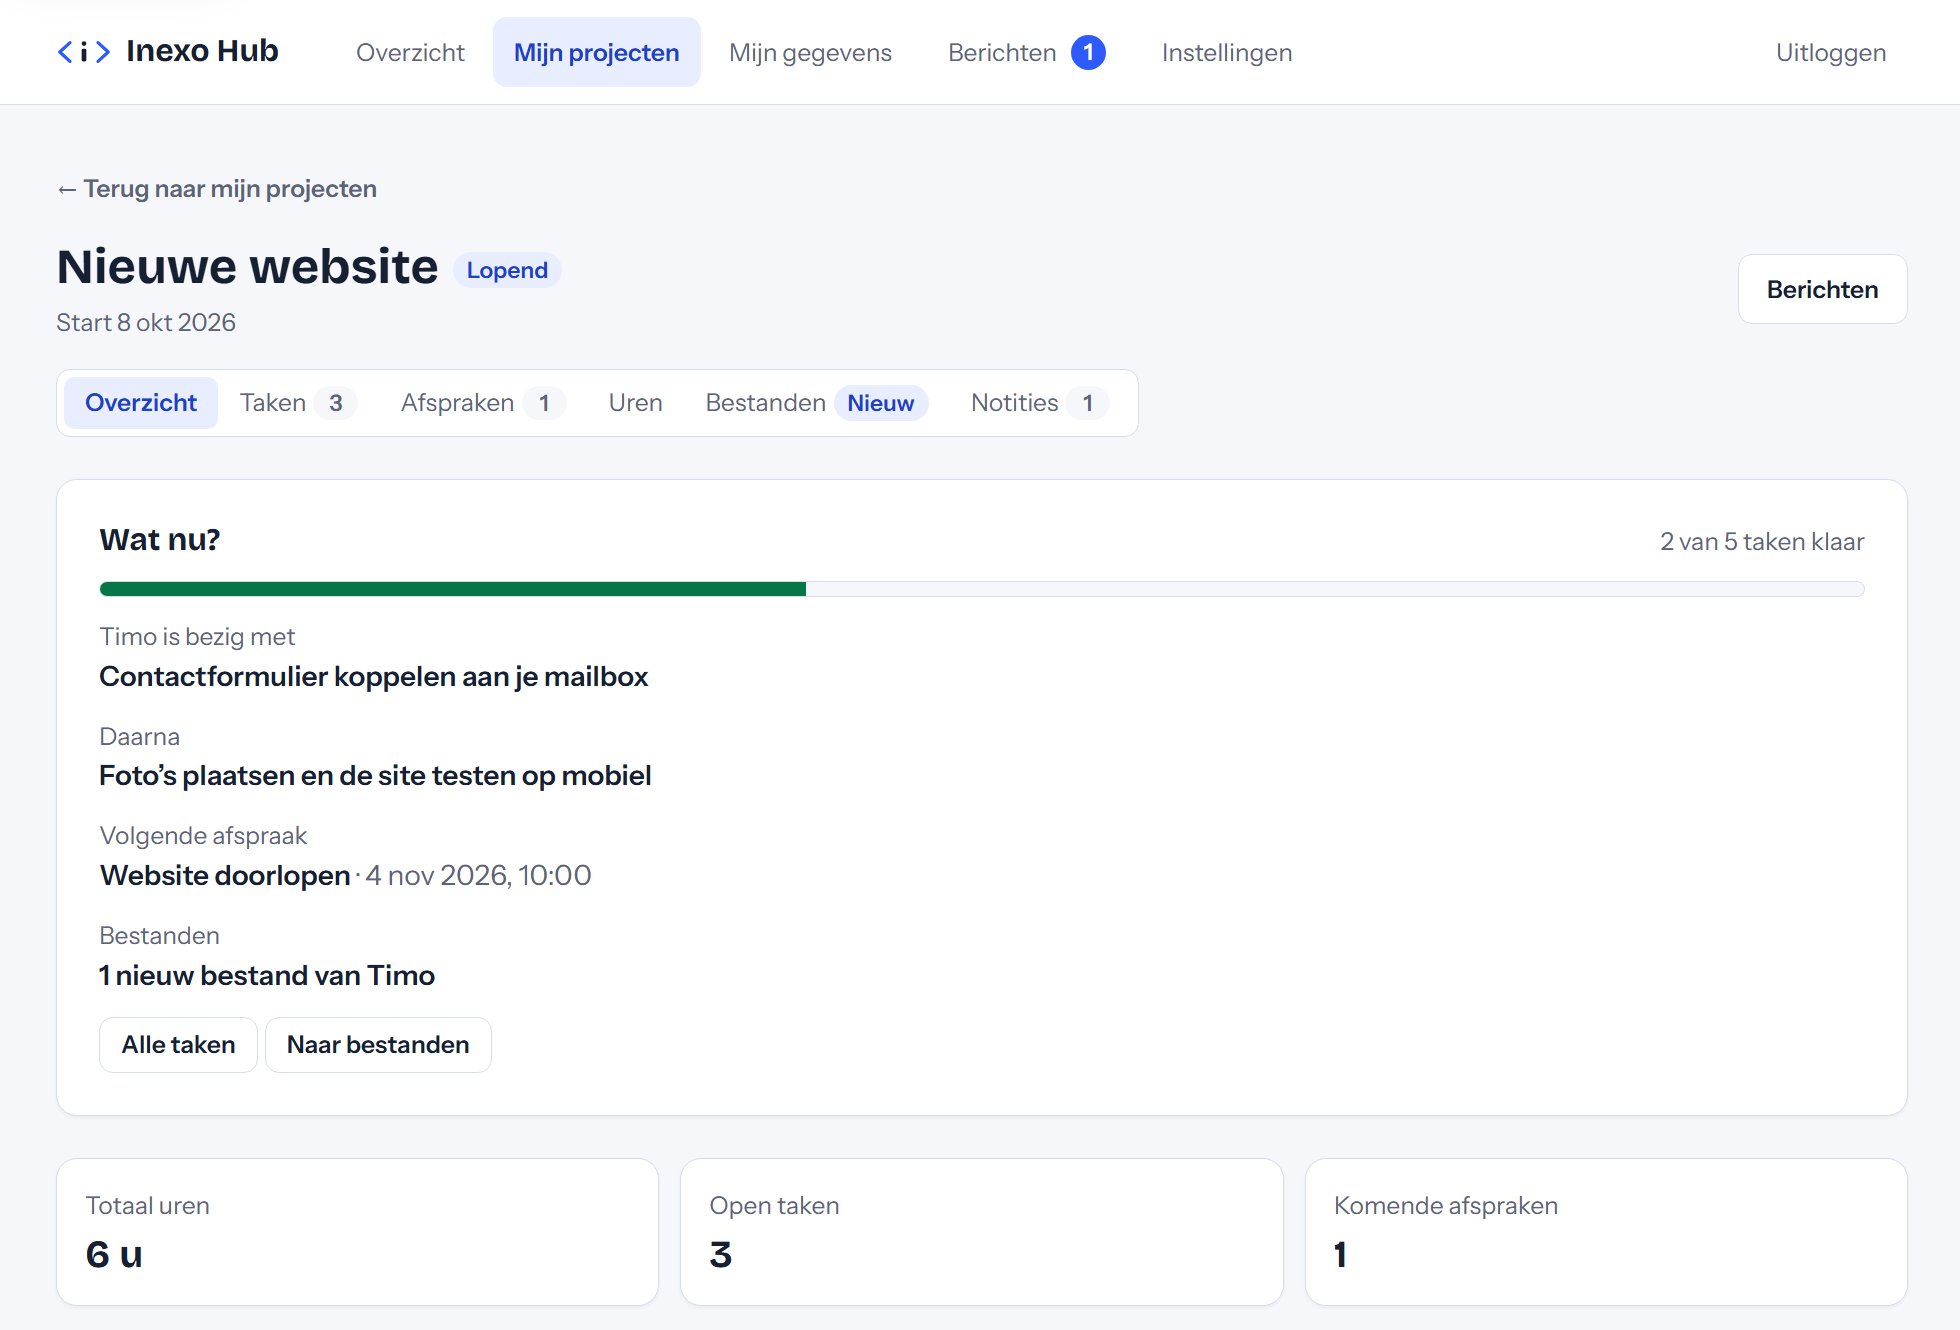Go to Mijn projecten in top navigation
The width and height of the screenshot is (1960, 1330).
click(596, 52)
